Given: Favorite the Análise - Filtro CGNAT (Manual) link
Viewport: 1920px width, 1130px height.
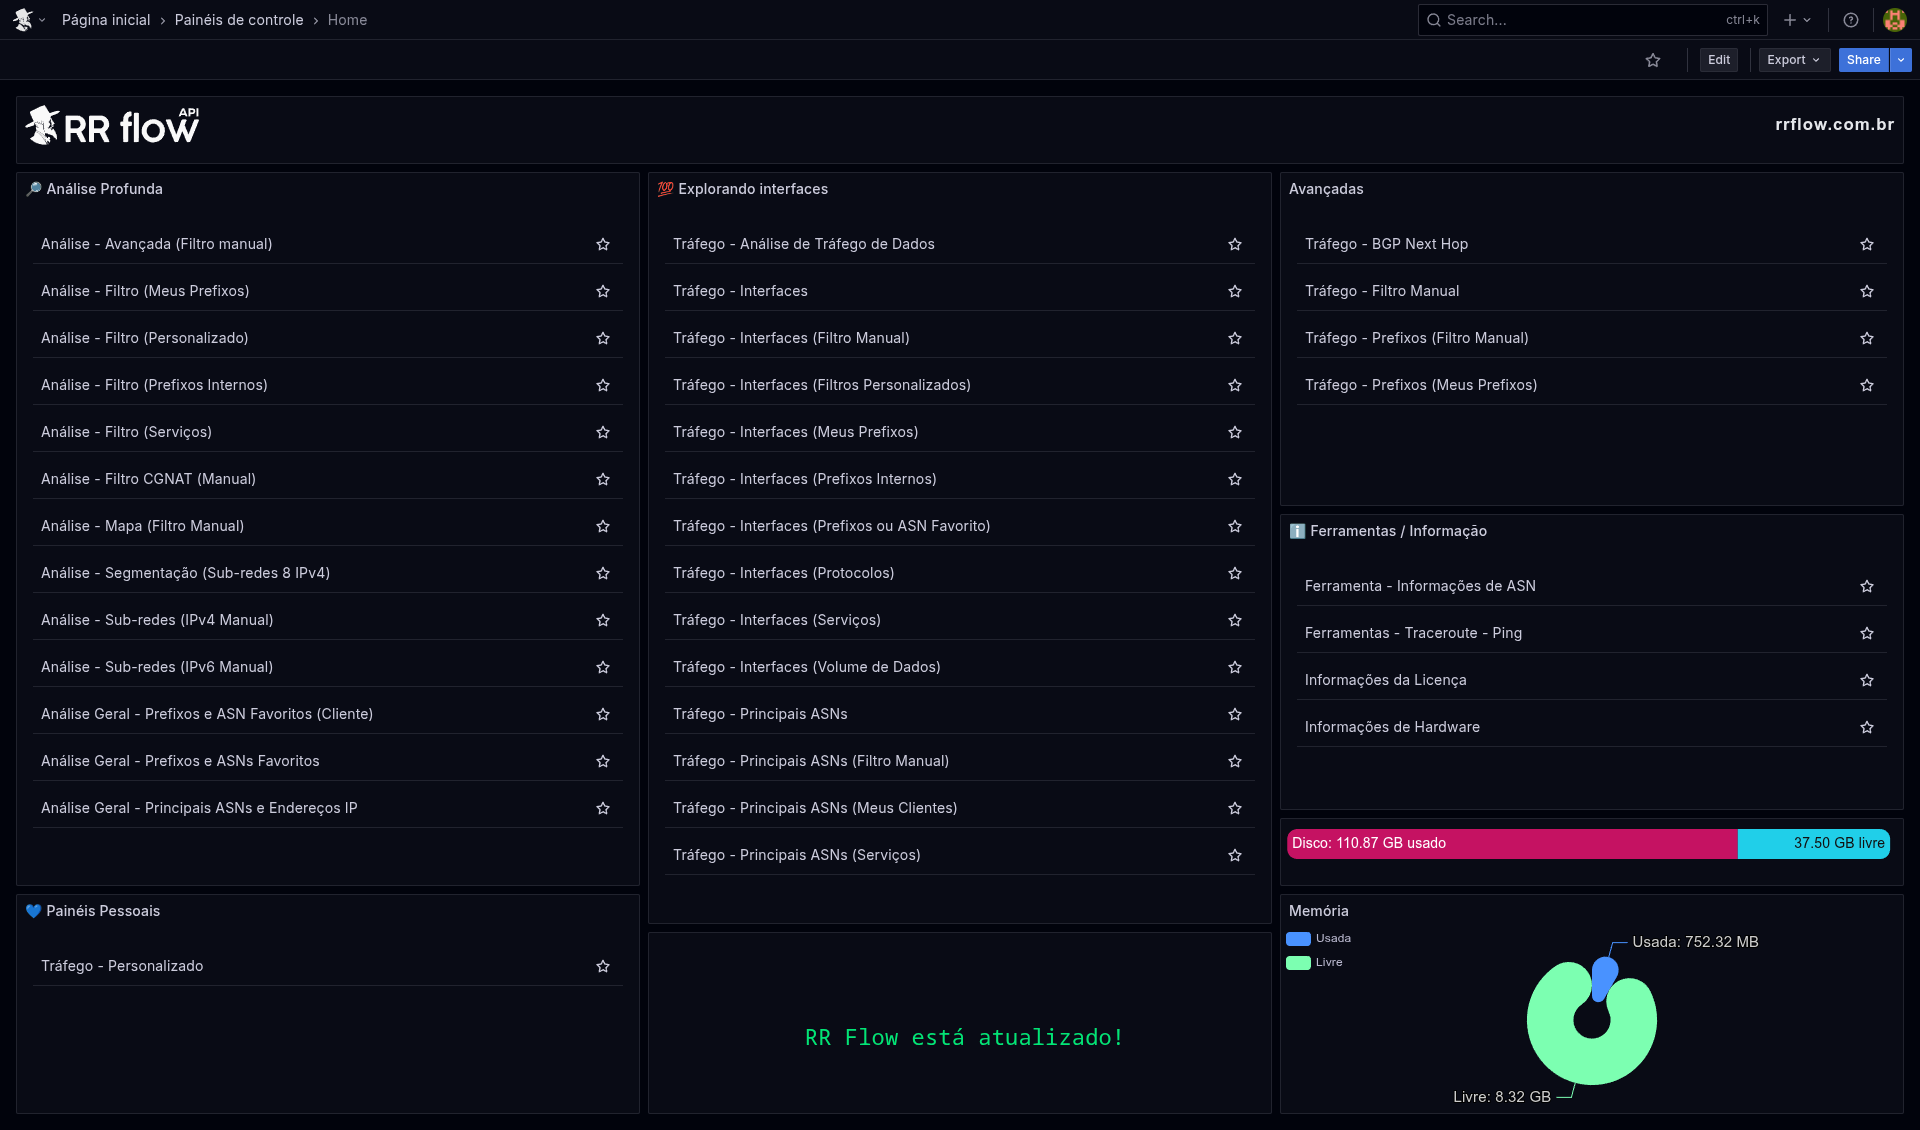Looking at the screenshot, I should (602, 480).
